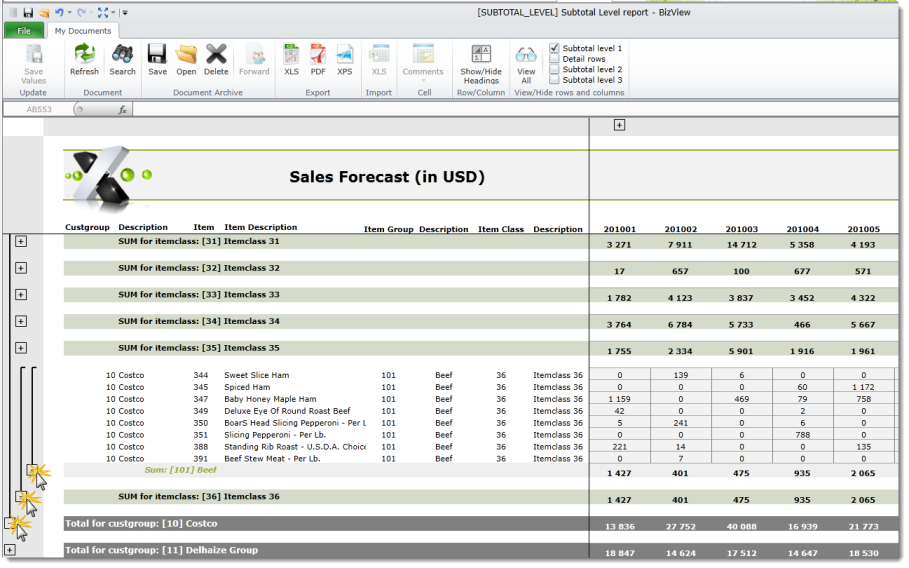Click value 13 836 in Costco total
The image size is (909, 568).
point(619,526)
